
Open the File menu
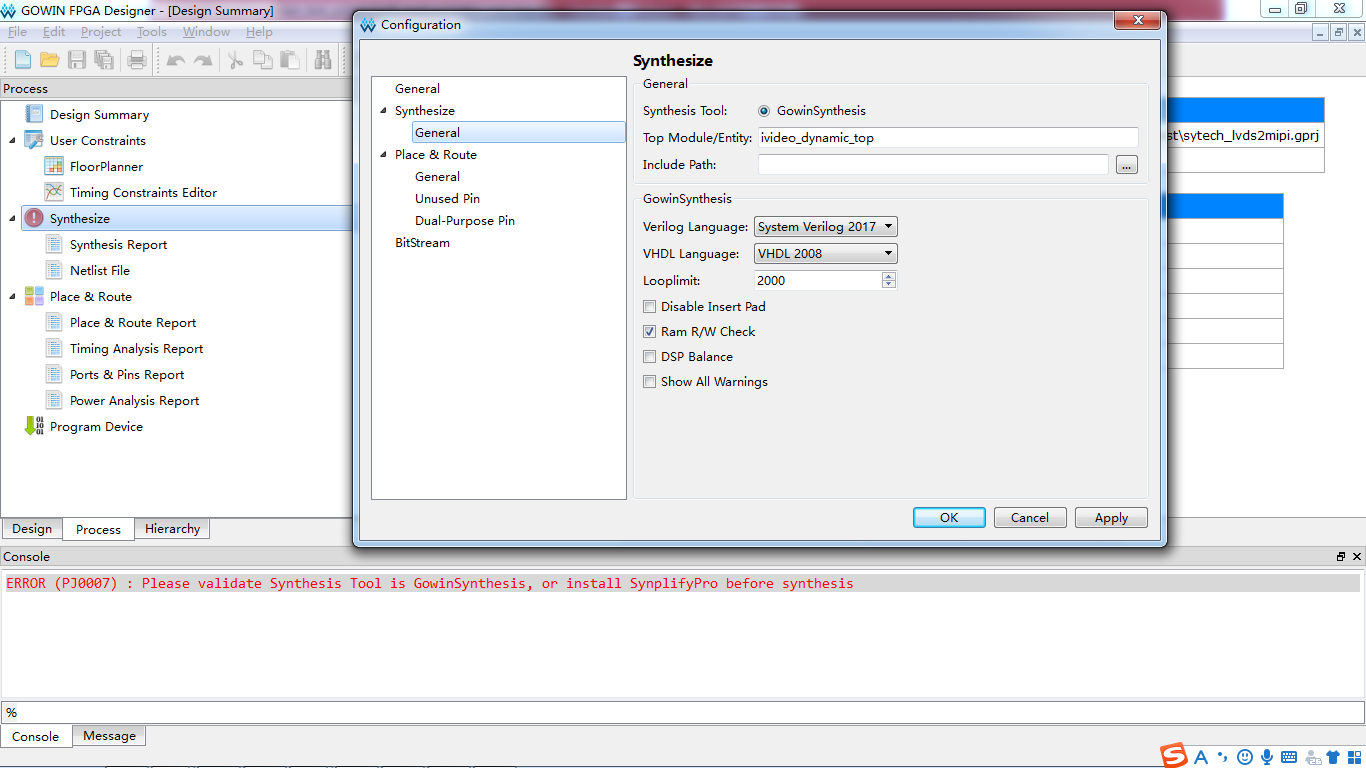[x=17, y=32]
